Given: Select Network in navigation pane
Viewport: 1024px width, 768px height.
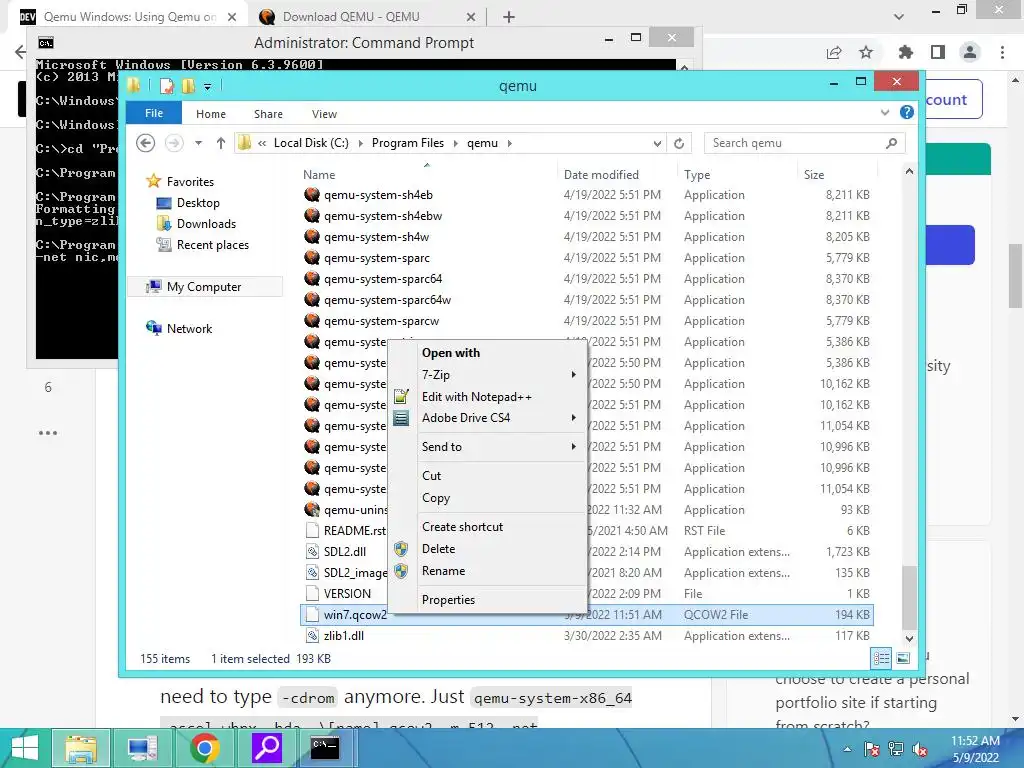Looking at the screenshot, I should (189, 328).
